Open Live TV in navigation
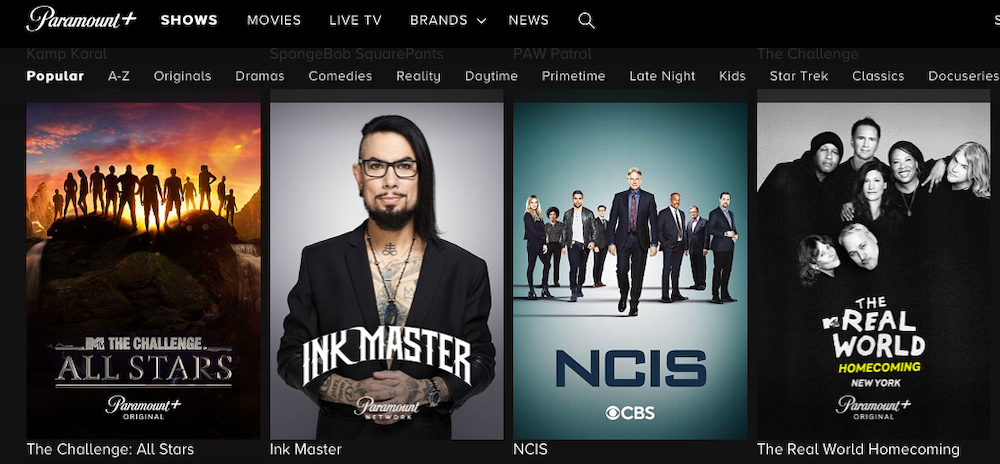The width and height of the screenshot is (1000, 464). click(x=355, y=20)
